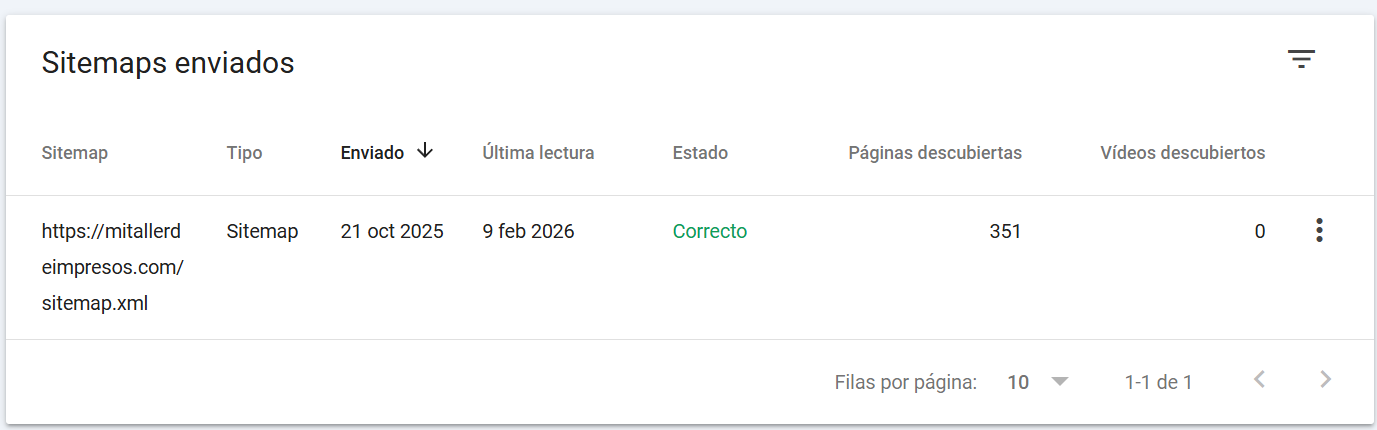Click the 9 feb 2026 last-read date
The height and width of the screenshot is (430, 1377).
click(528, 232)
